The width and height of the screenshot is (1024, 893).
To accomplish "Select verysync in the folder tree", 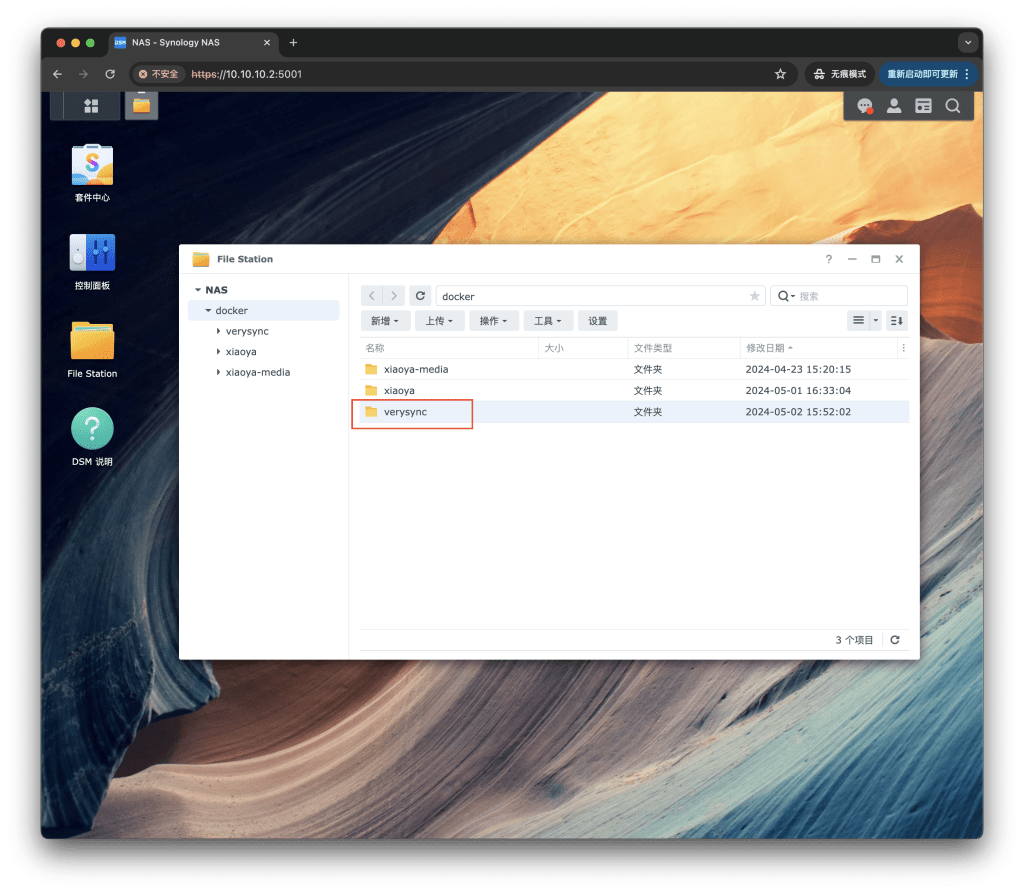I will tap(247, 331).
